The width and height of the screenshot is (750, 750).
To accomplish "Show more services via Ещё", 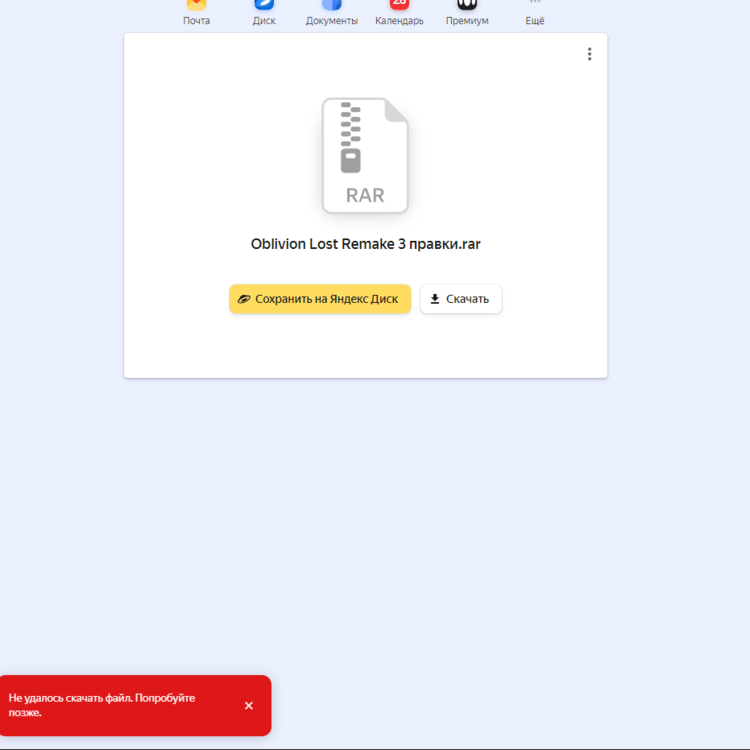I will 535,12.
